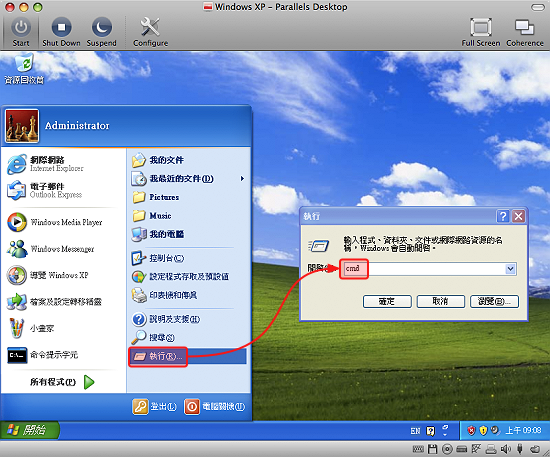Open Help and Support (說明及支援)
Viewport: 550px width, 457px height.
click(x=166, y=319)
